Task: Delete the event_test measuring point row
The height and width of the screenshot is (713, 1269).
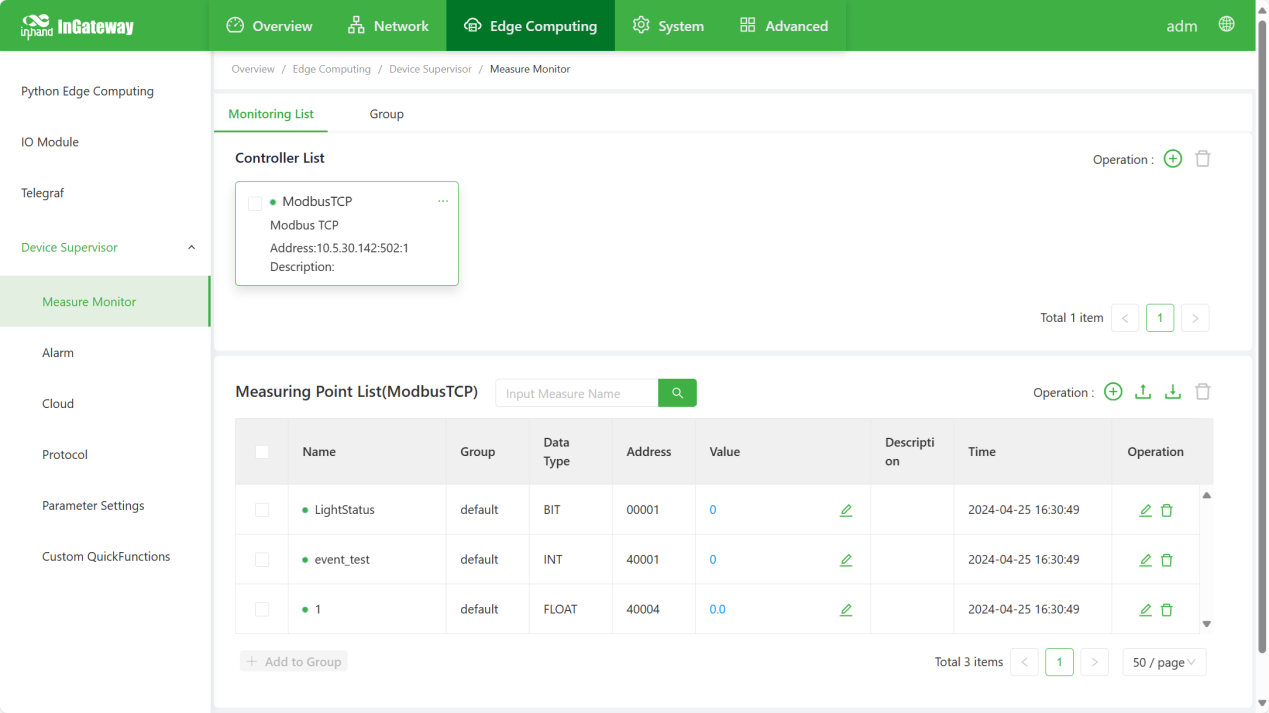Action: coord(1166,560)
